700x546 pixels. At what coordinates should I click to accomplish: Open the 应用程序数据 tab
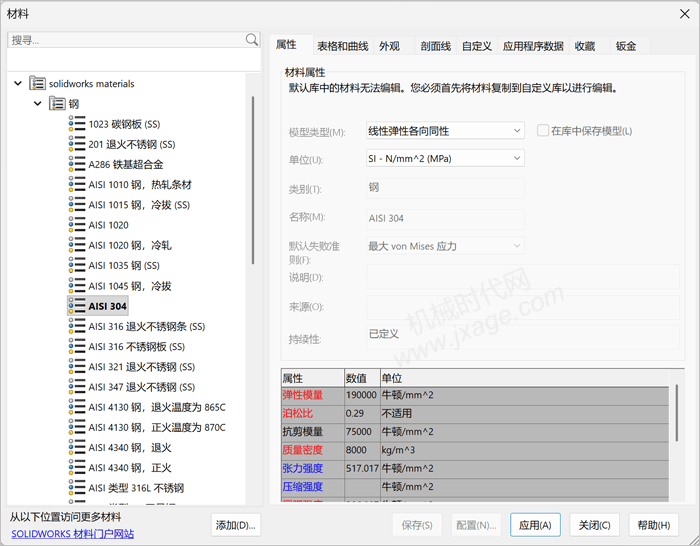coord(533,46)
